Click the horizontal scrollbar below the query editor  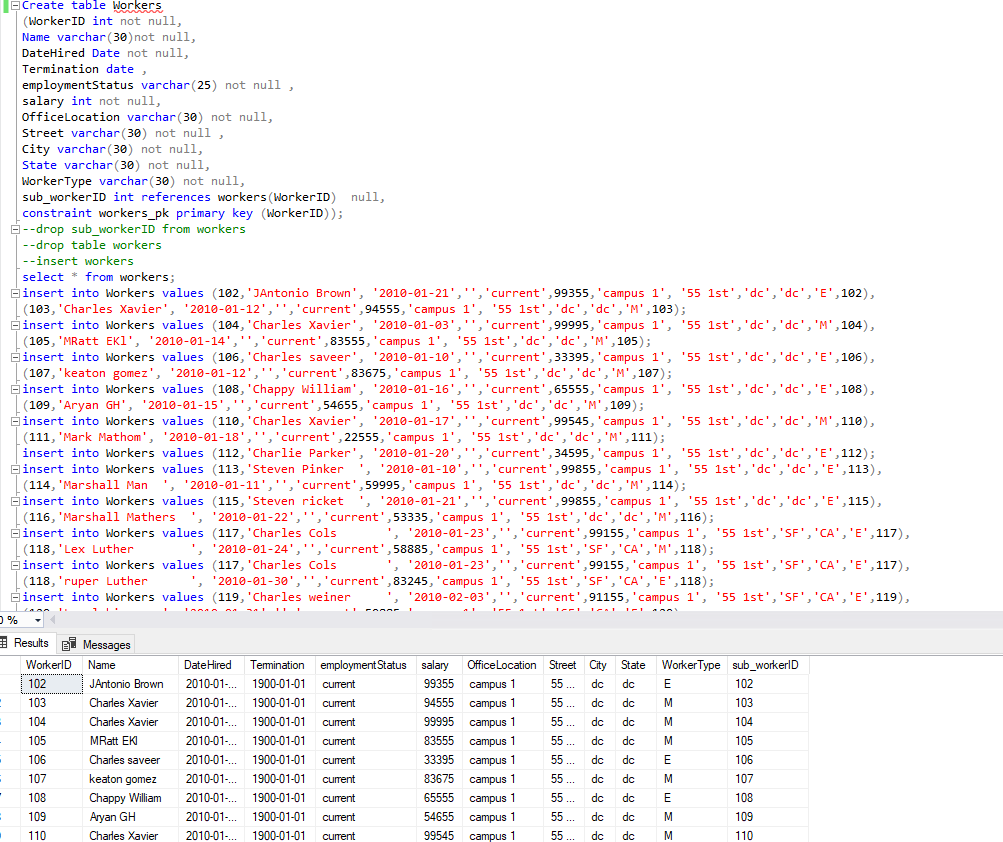pos(500,620)
